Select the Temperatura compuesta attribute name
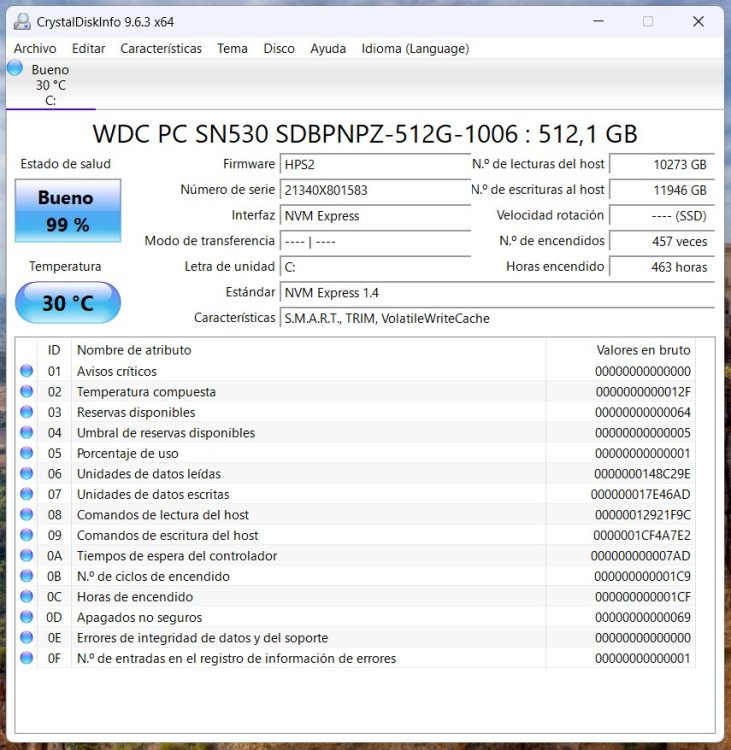 coord(146,392)
